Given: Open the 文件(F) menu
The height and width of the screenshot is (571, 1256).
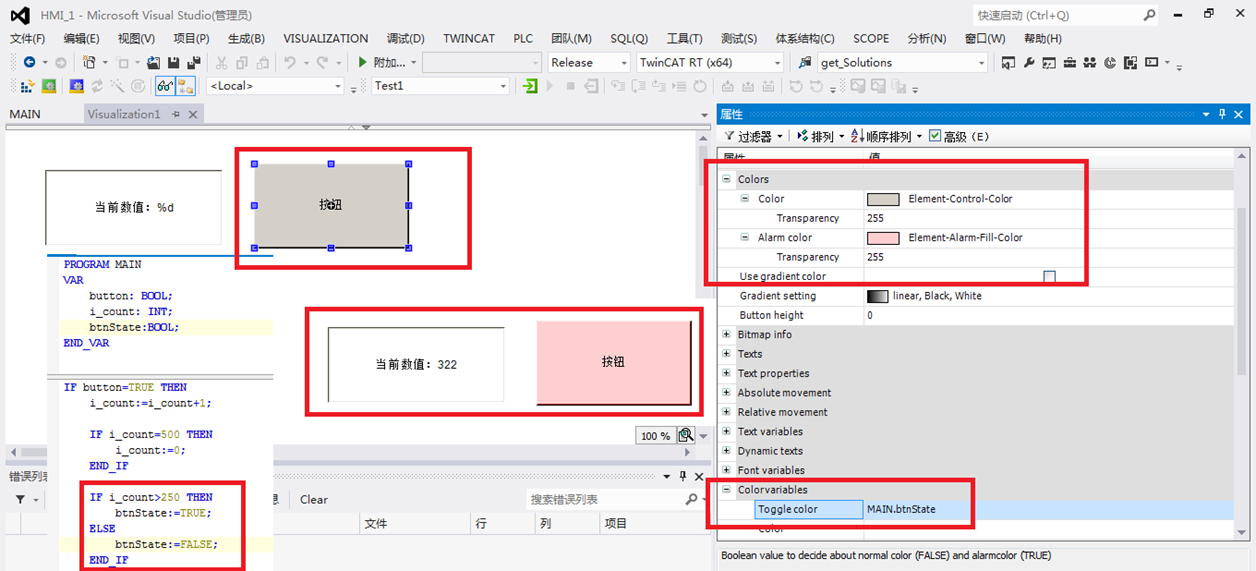Looking at the screenshot, I should pyautogui.click(x=27, y=38).
